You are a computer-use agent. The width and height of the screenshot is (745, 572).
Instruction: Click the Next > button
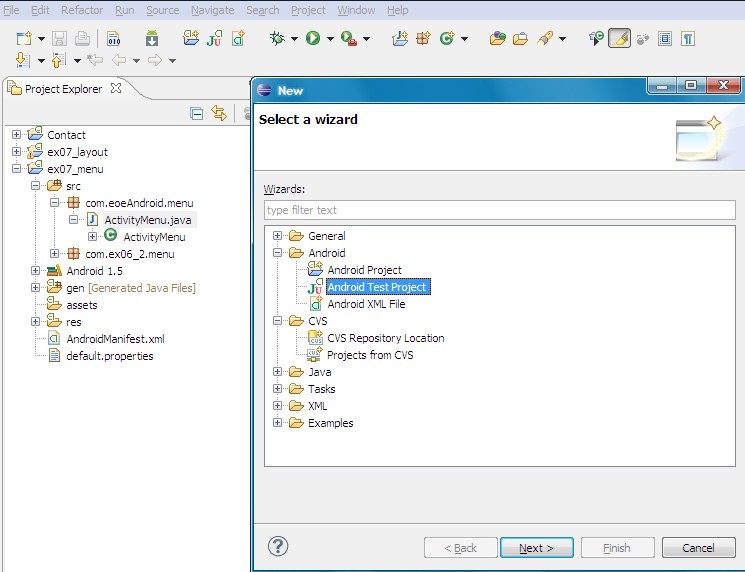(537, 548)
